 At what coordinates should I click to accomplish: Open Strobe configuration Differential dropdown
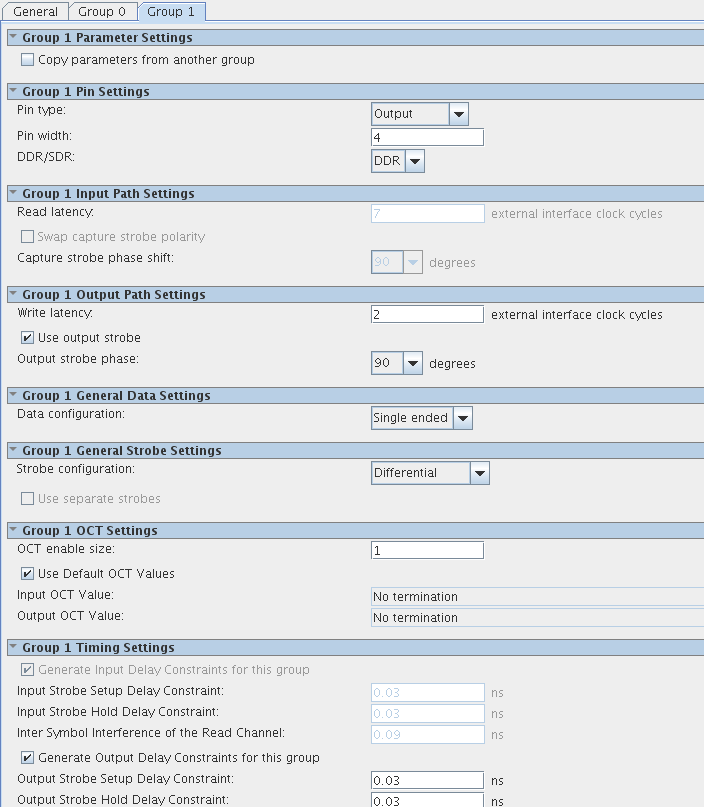479,473
